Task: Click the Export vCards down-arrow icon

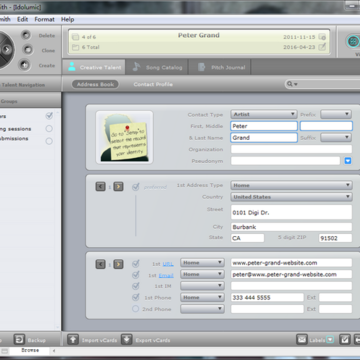Action: 127,340
